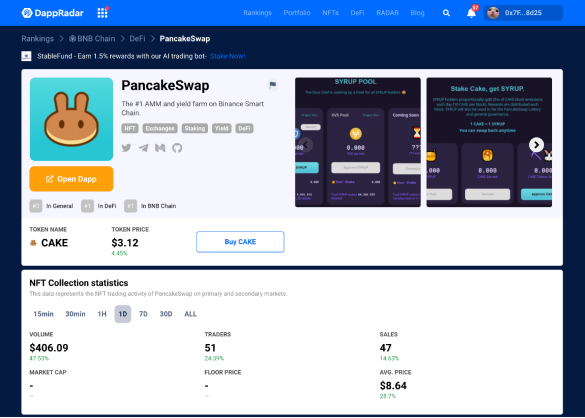The width and height of the screenshot is (585, 418).
Task: Select the Staking tag
Action: tap(195, 128)
